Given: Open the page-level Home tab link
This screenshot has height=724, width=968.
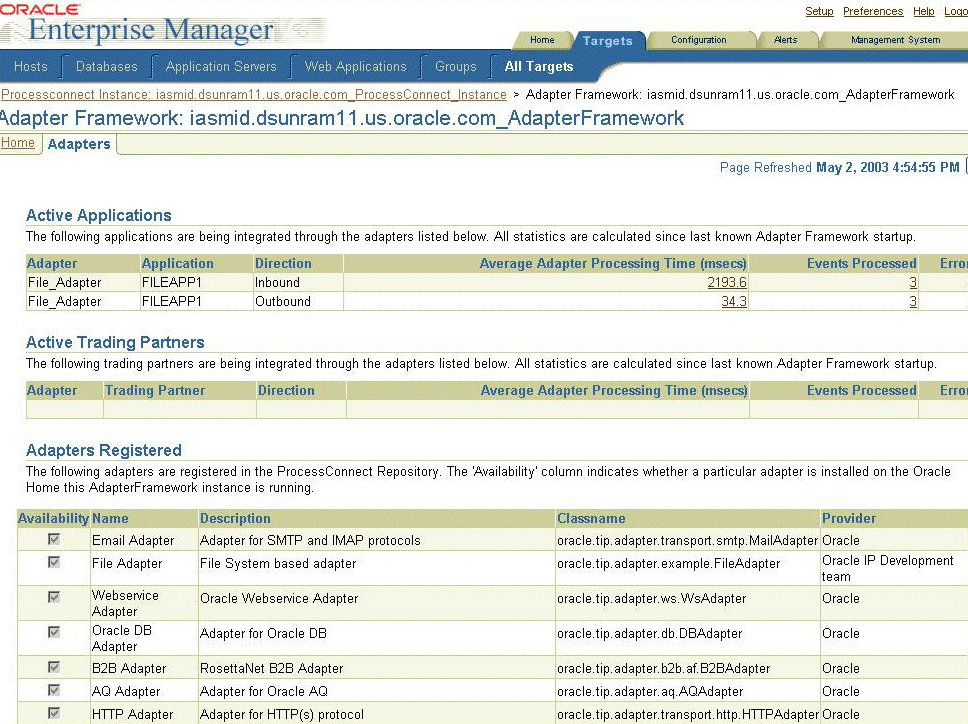Looking at the screenshot, I should pyautogui.click(x=18, y=143).
